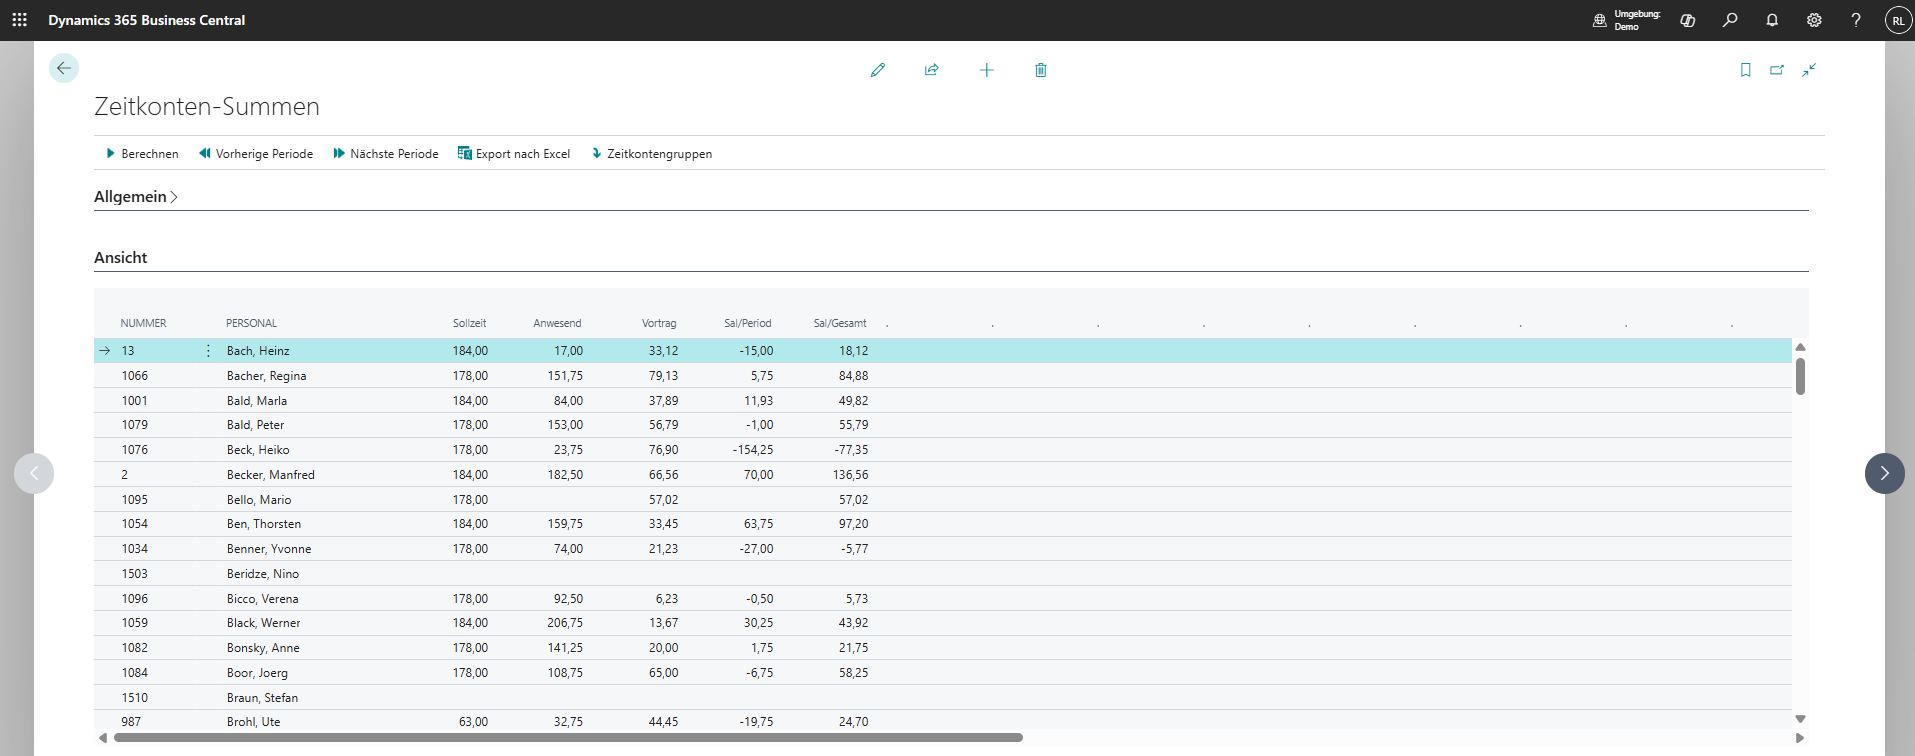Screen dimensions: 1915x756
Task: Go to next record with right arrow
Action: coord(1885,473)
